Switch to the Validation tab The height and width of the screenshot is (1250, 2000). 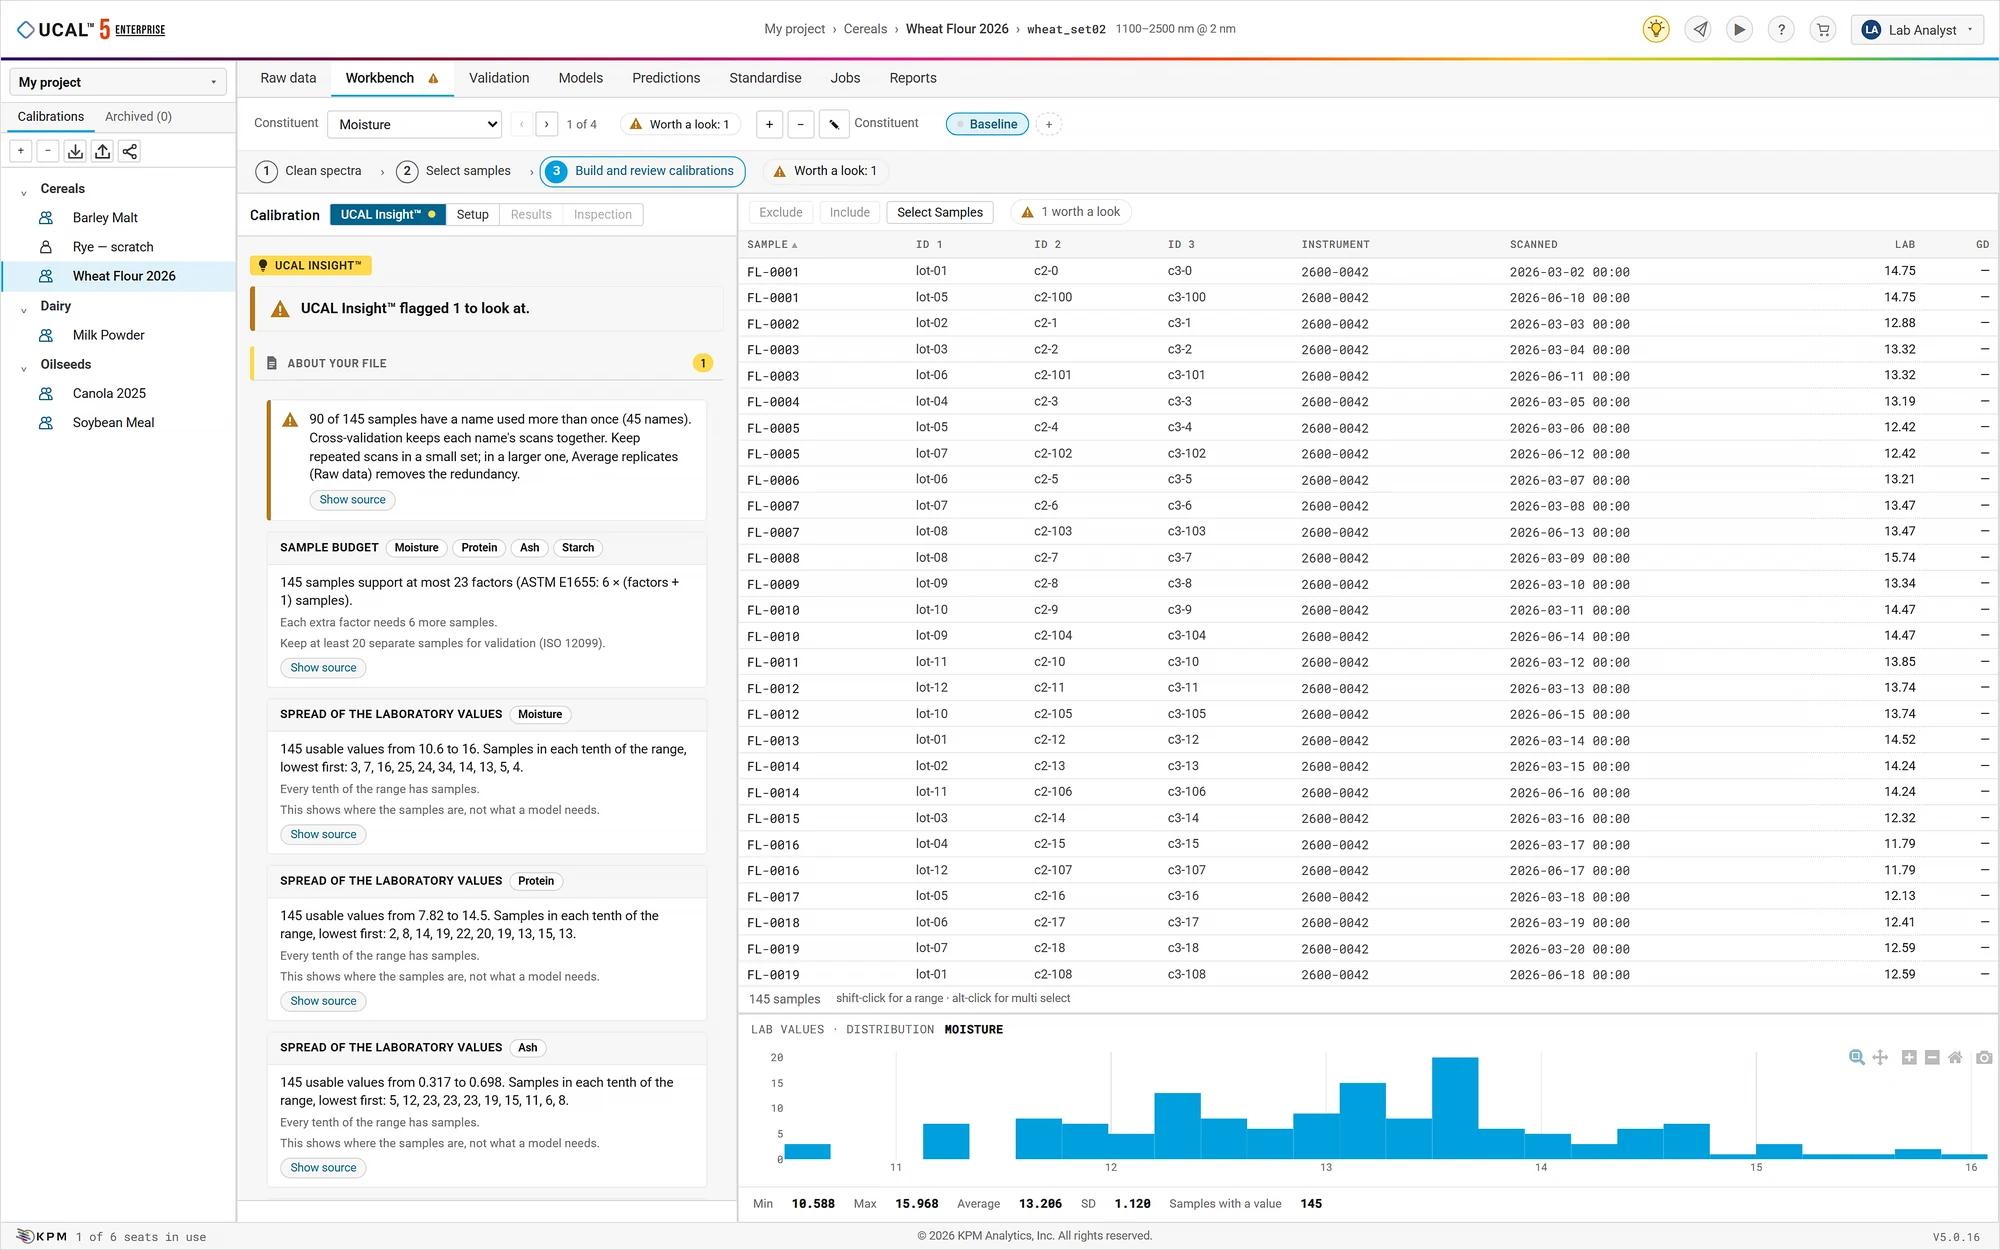[x=499, y=78]
